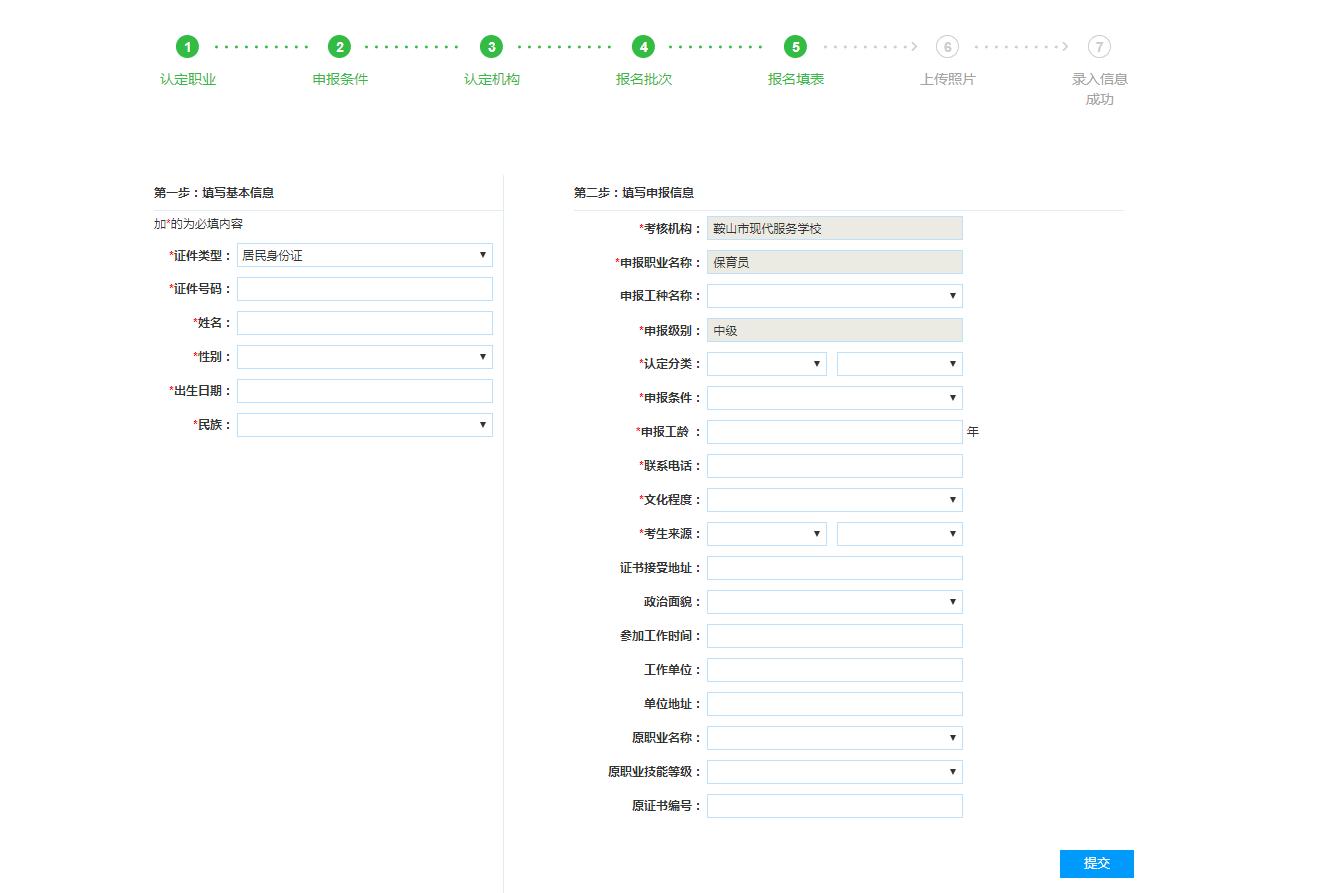The height and width of the screenshot is (893, 1320).
Task: Open the 政治面貌 dropdown
Action: coord(834,602)
